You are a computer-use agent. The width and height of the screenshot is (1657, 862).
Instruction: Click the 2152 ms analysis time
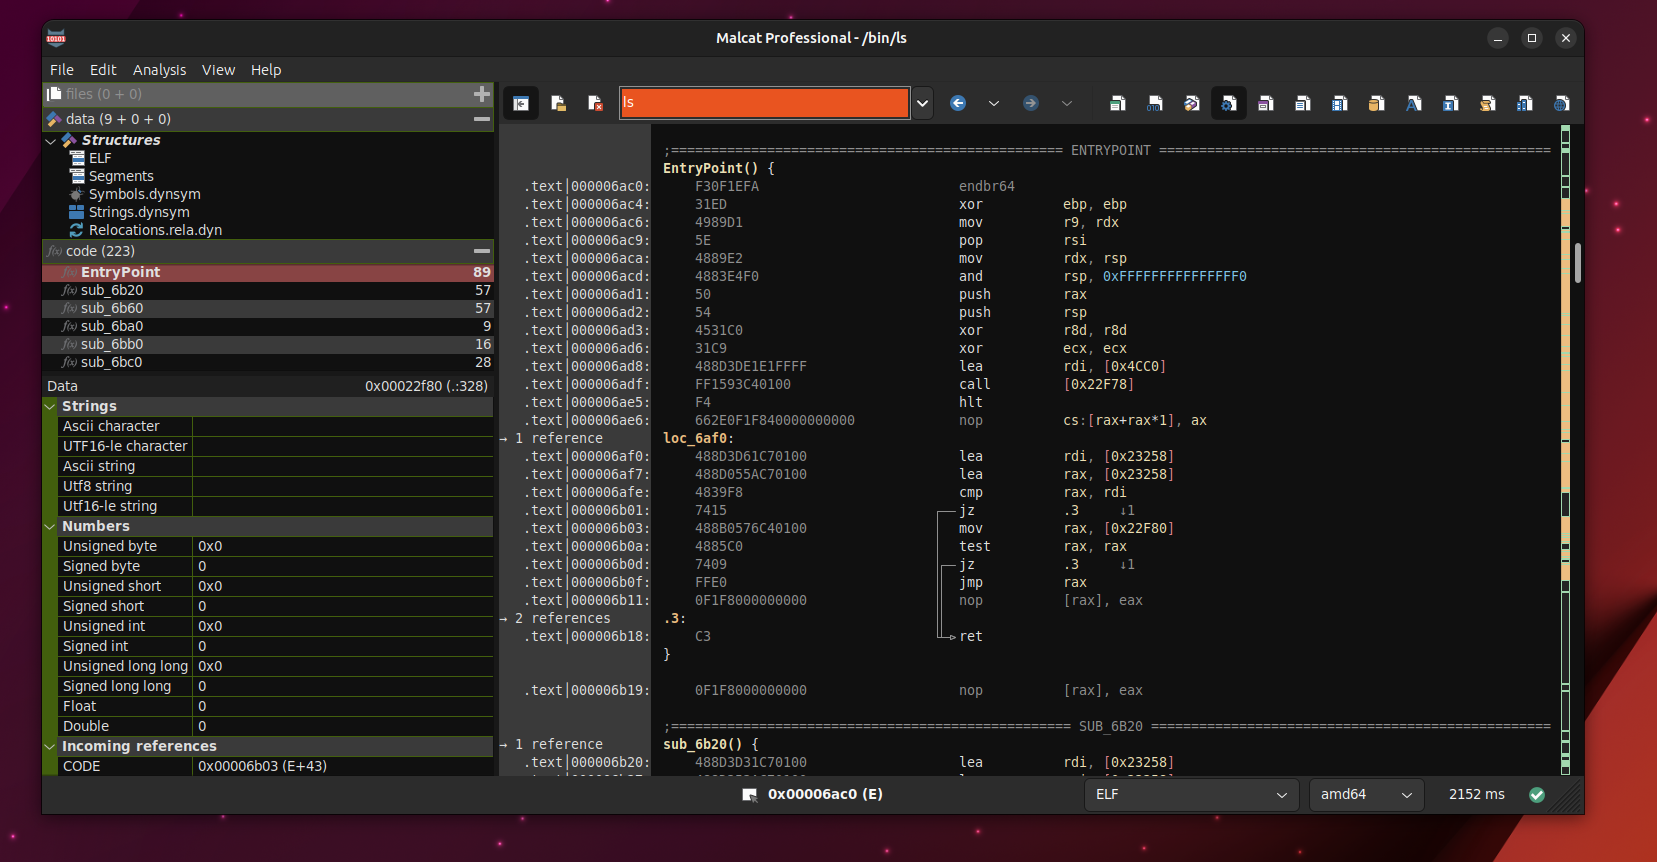click(x=1476, y=795)
